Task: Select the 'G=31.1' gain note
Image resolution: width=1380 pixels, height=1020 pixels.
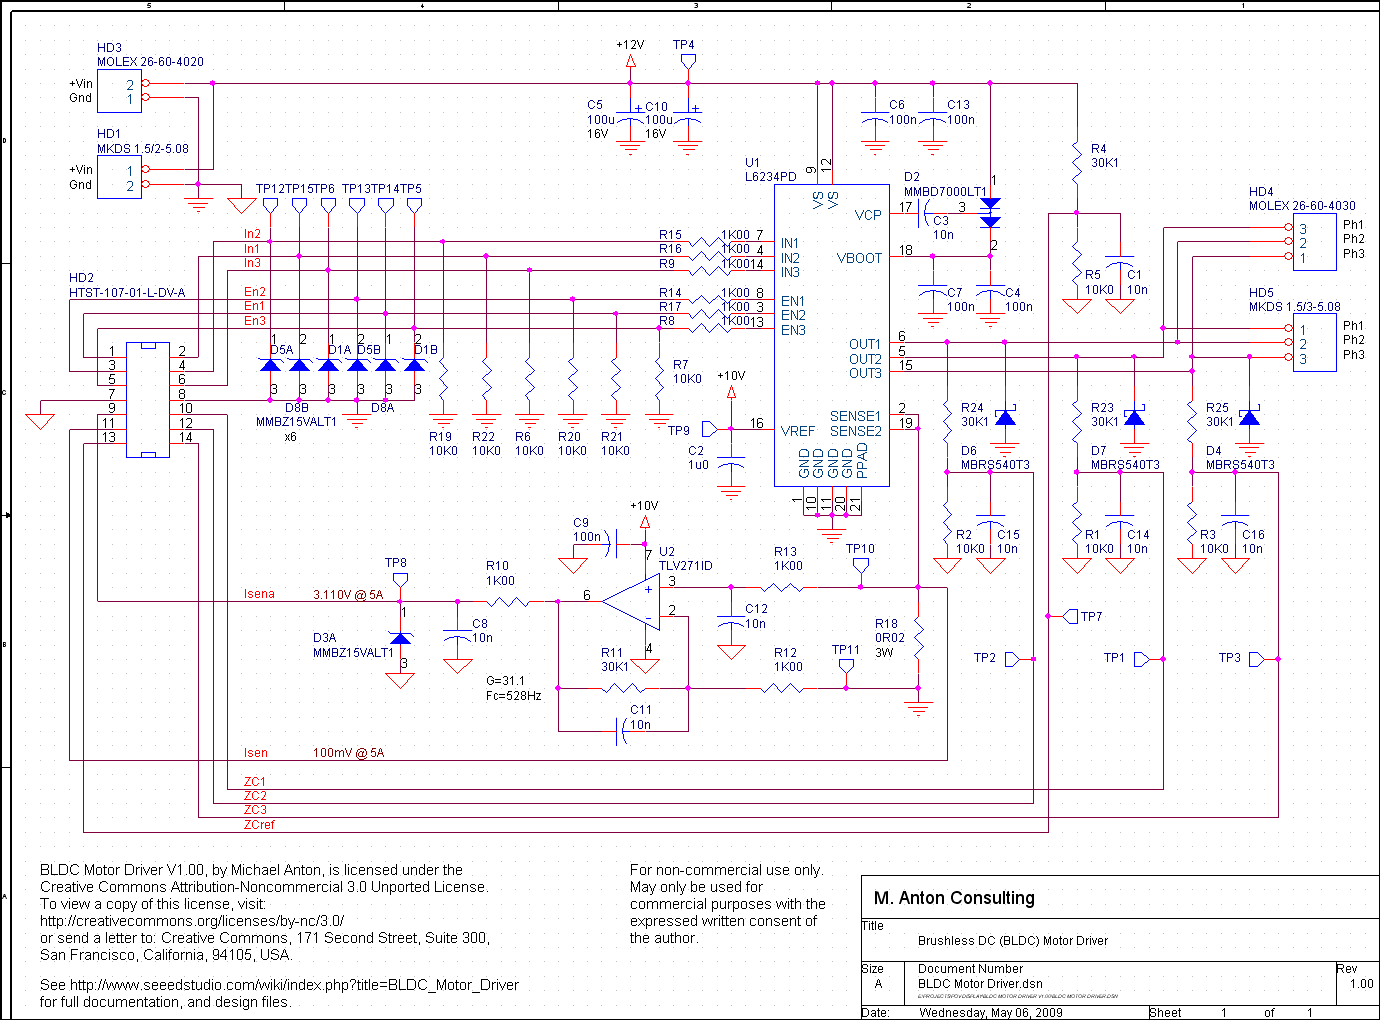Action: point(505,681)
